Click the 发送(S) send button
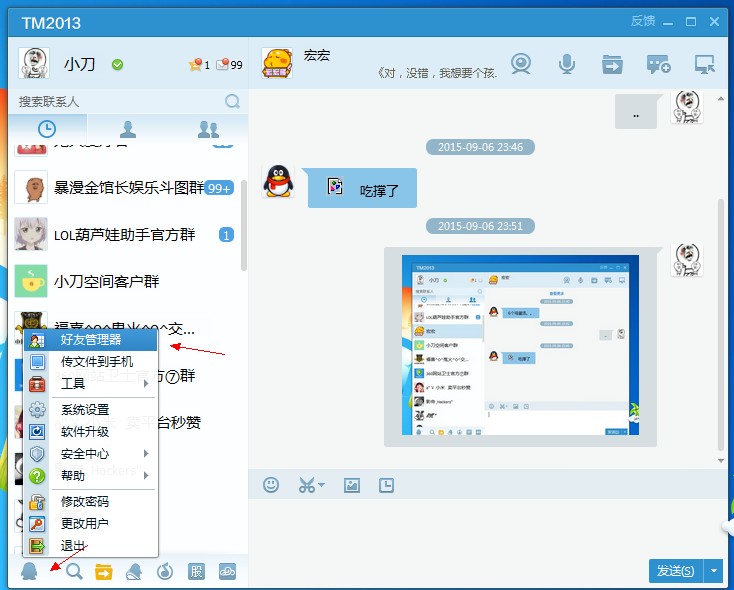 676,571
